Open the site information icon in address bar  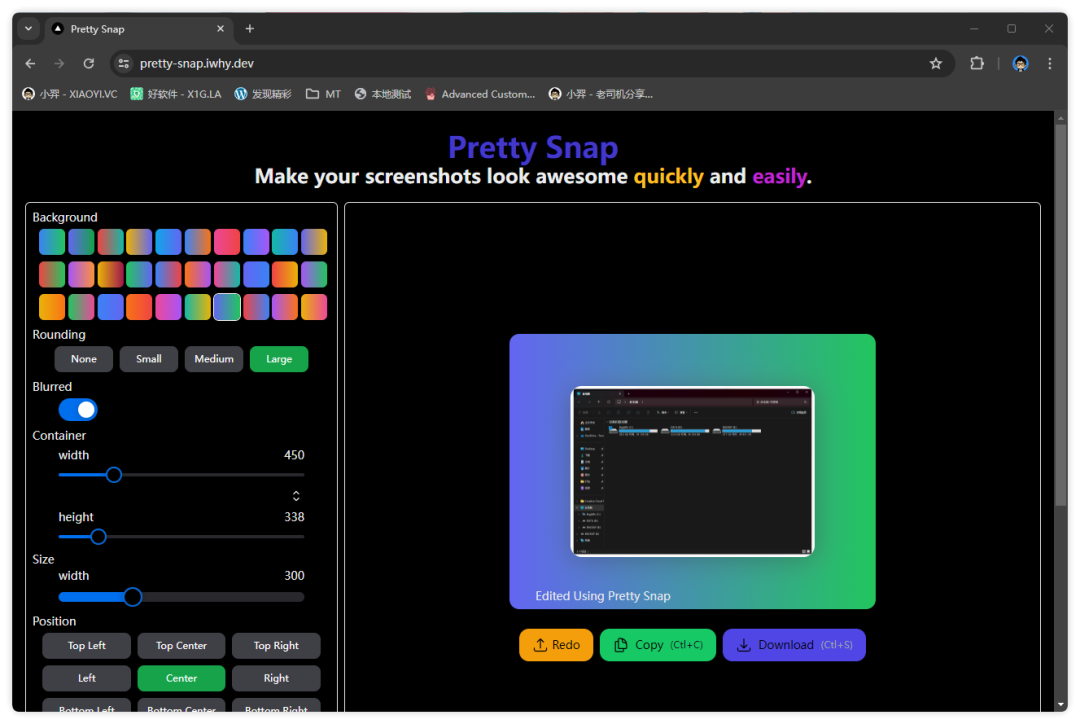(123, 63)
